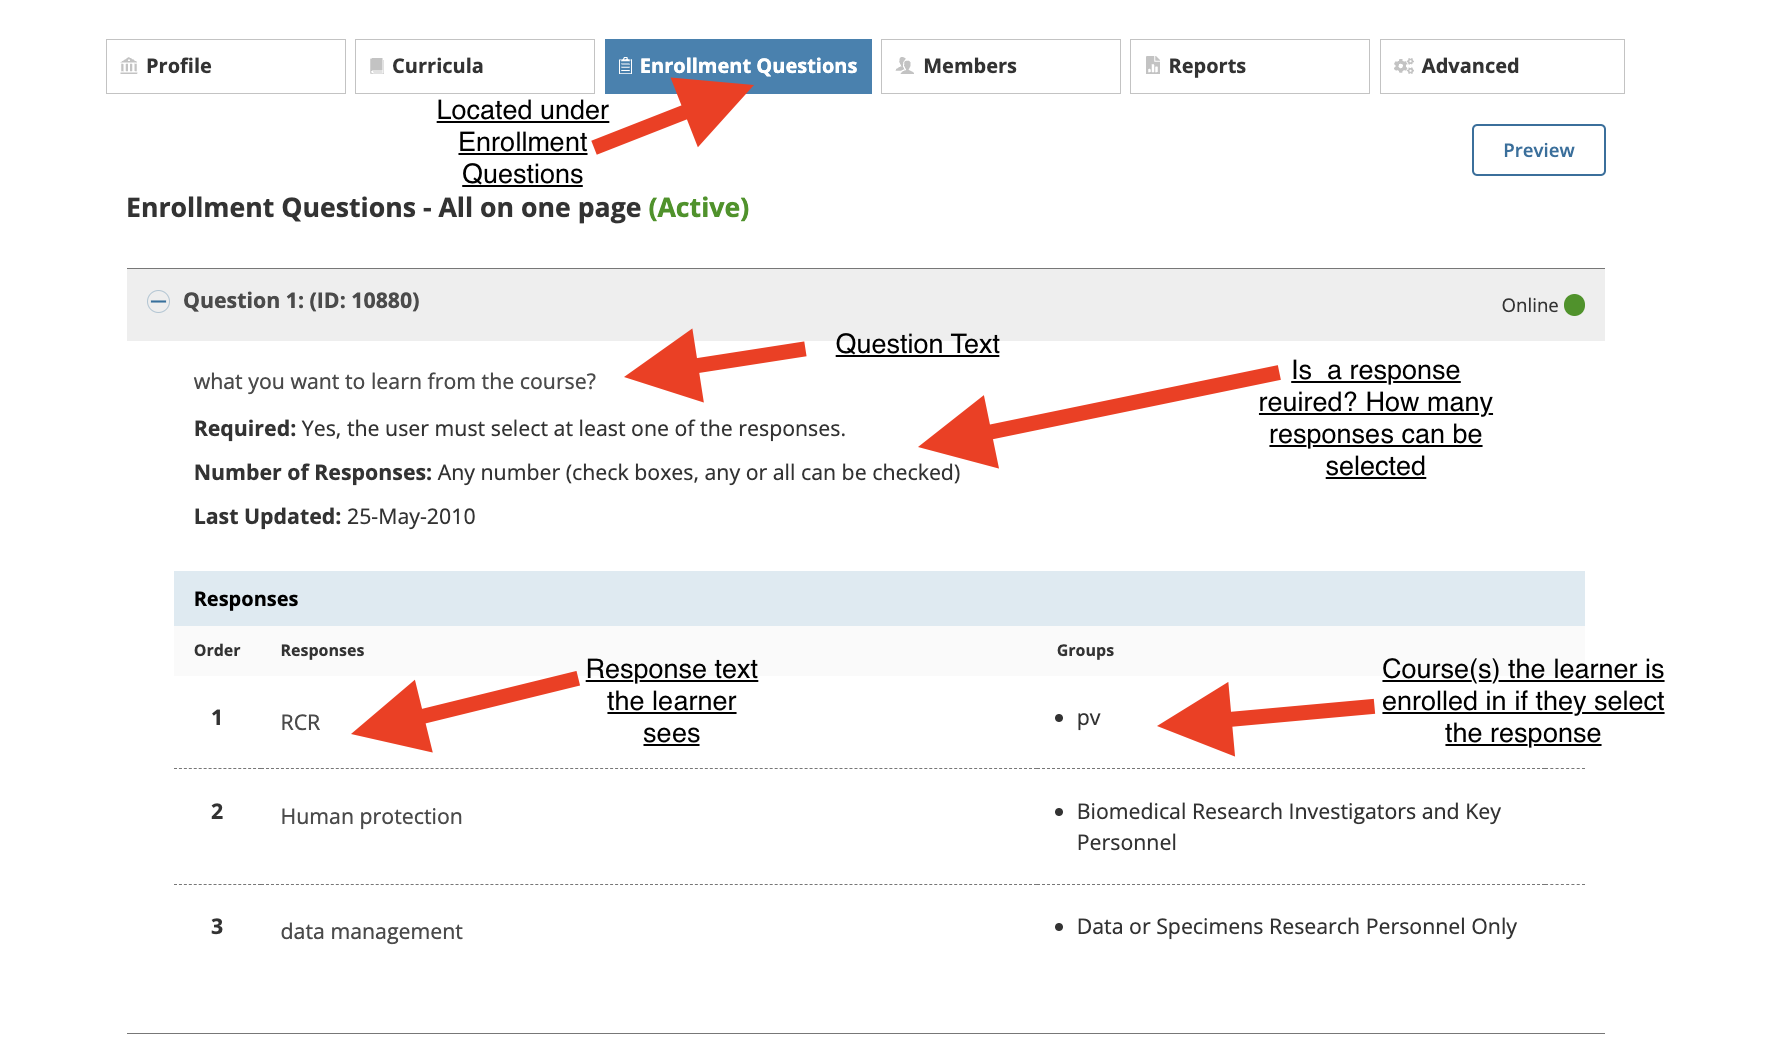Collapse Question 1 with the minus icon
The image size is (1772, 1046).
pyautogui.click(x=158, y=301)
